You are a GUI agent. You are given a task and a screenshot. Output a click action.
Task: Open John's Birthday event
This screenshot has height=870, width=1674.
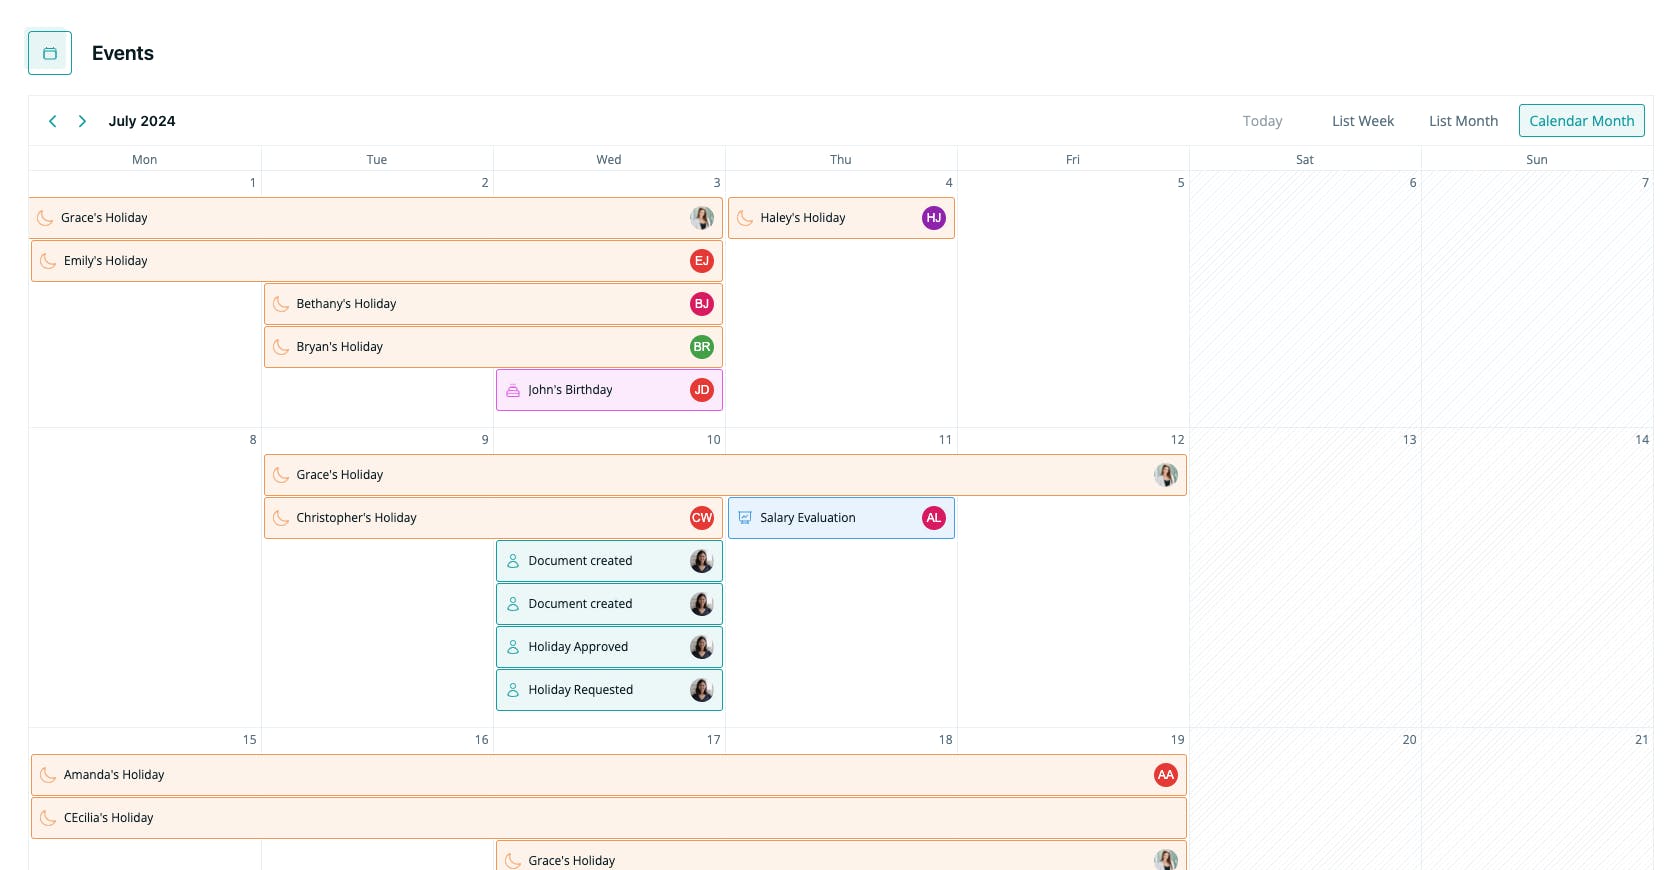coord(609,390)
